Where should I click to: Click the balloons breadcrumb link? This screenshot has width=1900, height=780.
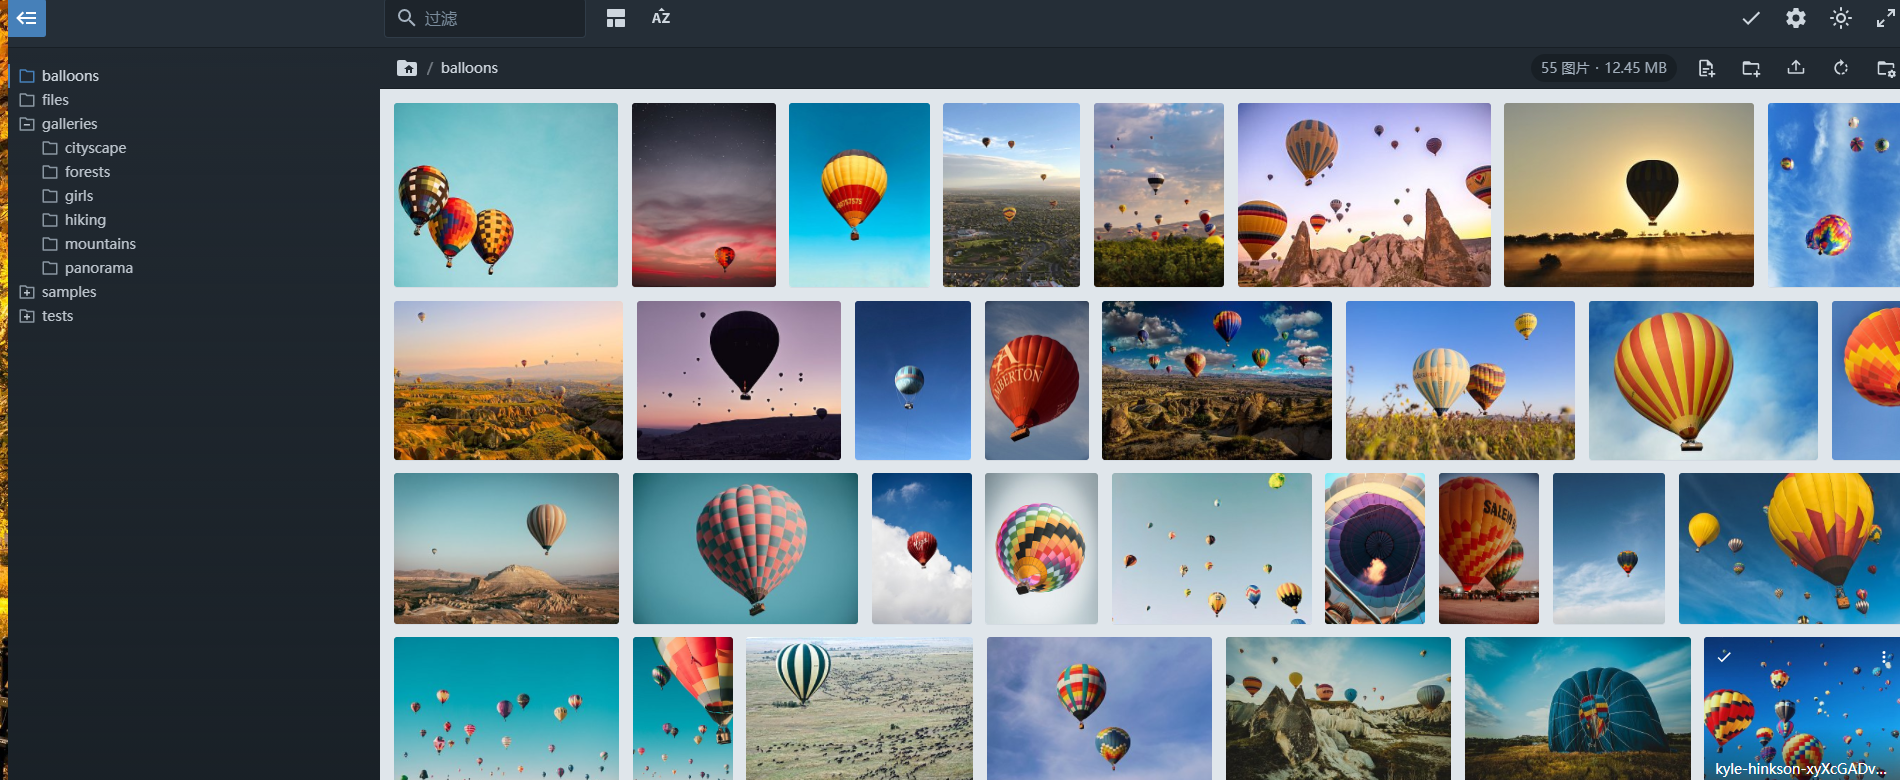[x=469, y=68]
